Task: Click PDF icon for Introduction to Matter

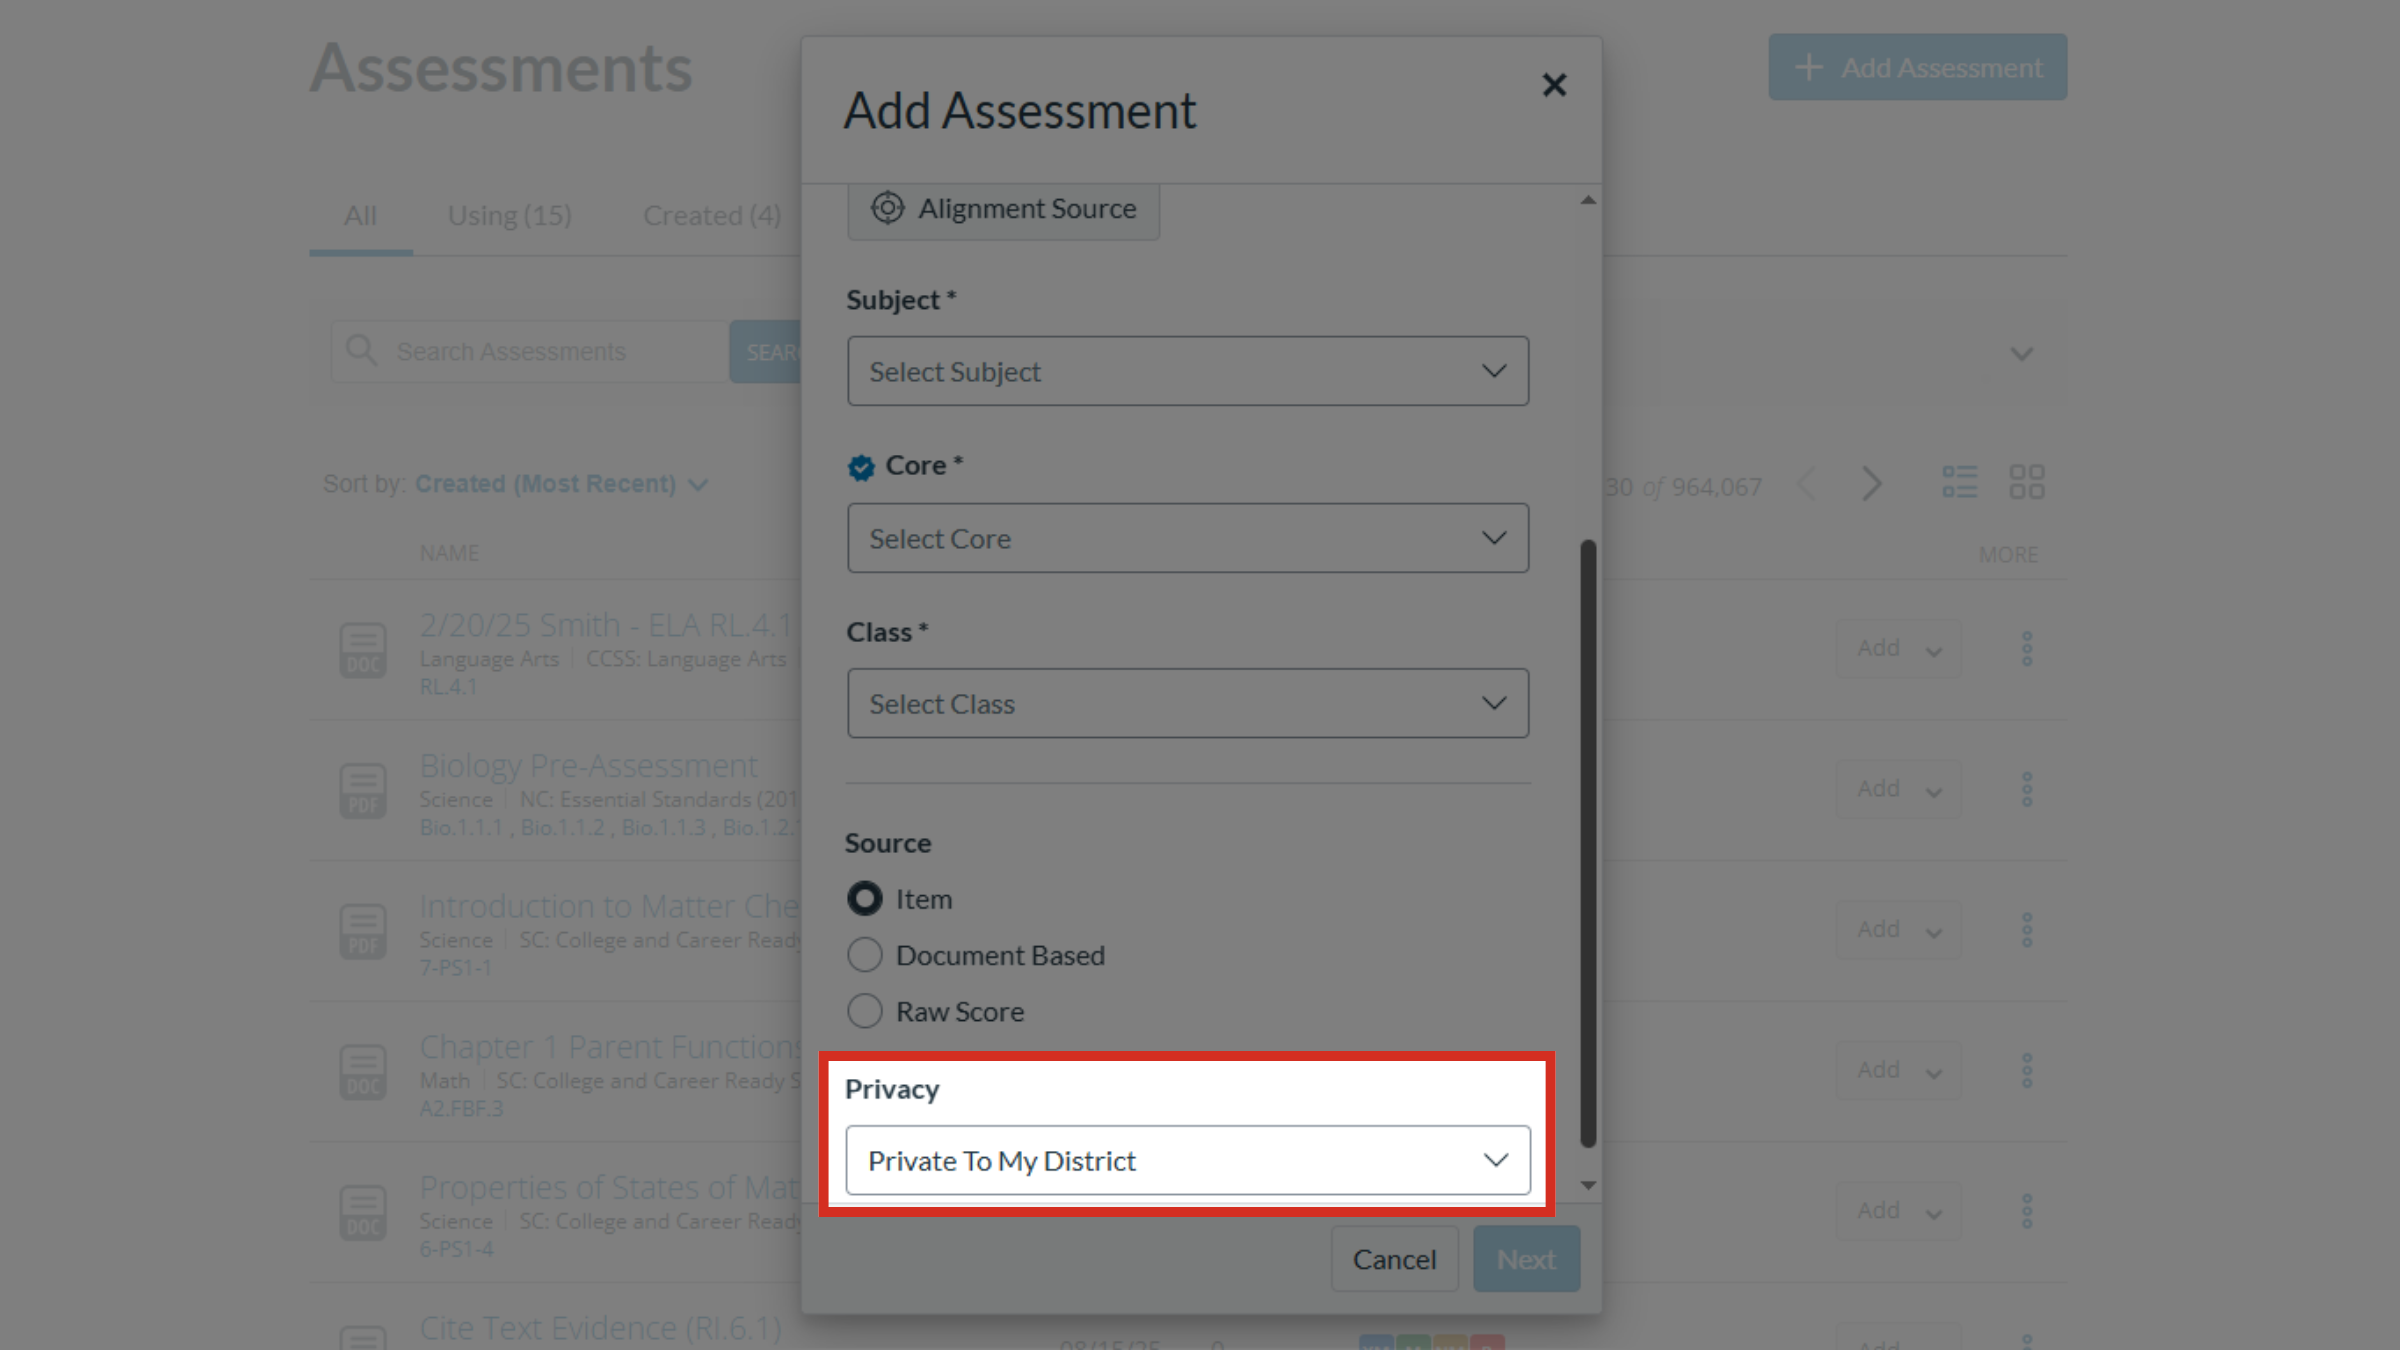Action: coord(363,931)
